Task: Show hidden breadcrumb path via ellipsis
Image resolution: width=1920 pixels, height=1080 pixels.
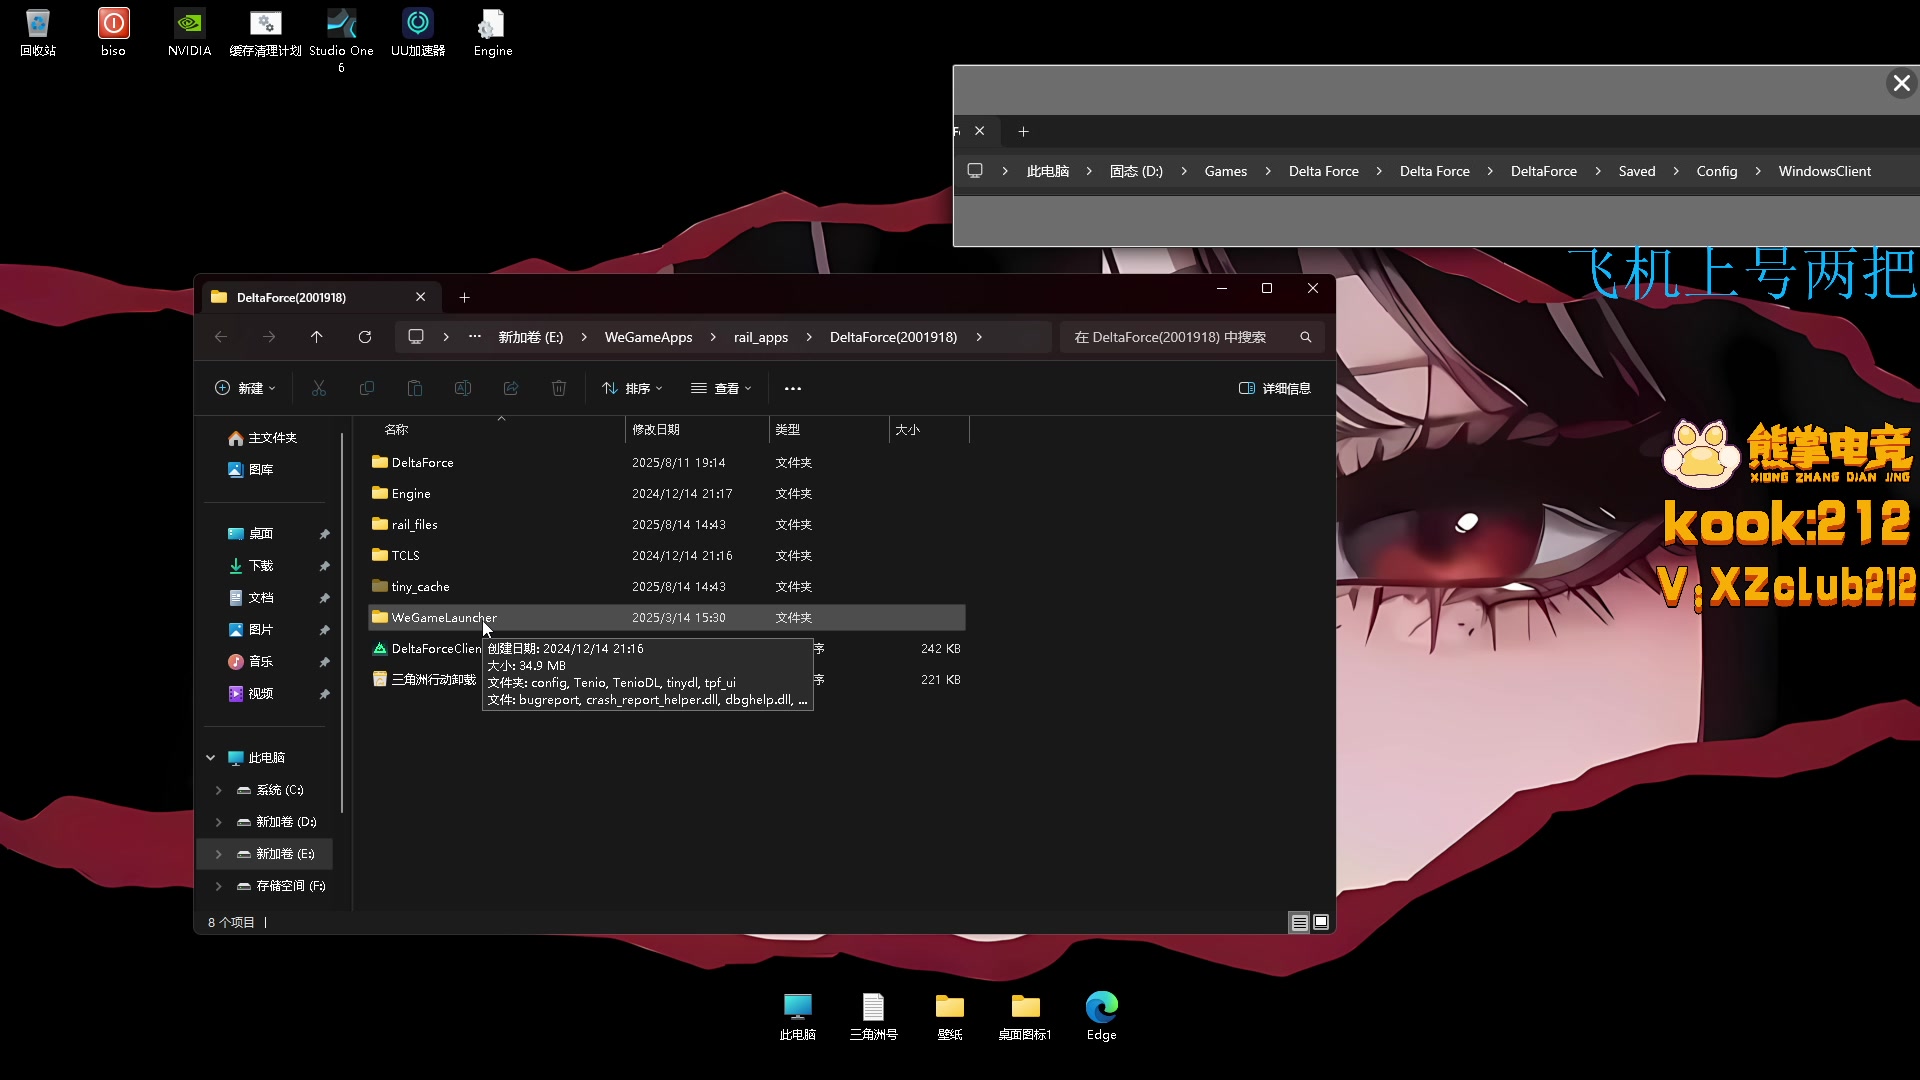Action: (475, 337)
